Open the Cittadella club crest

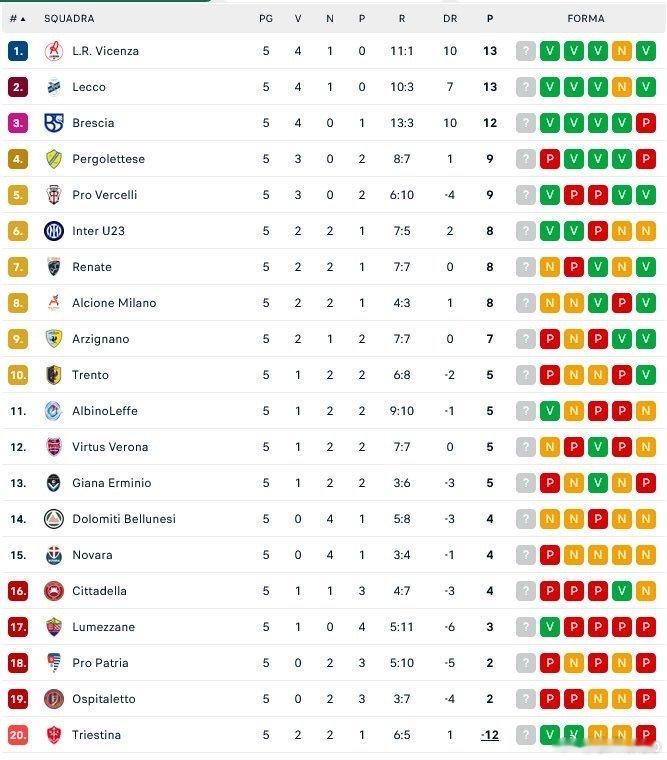click(x=54, y=591)
